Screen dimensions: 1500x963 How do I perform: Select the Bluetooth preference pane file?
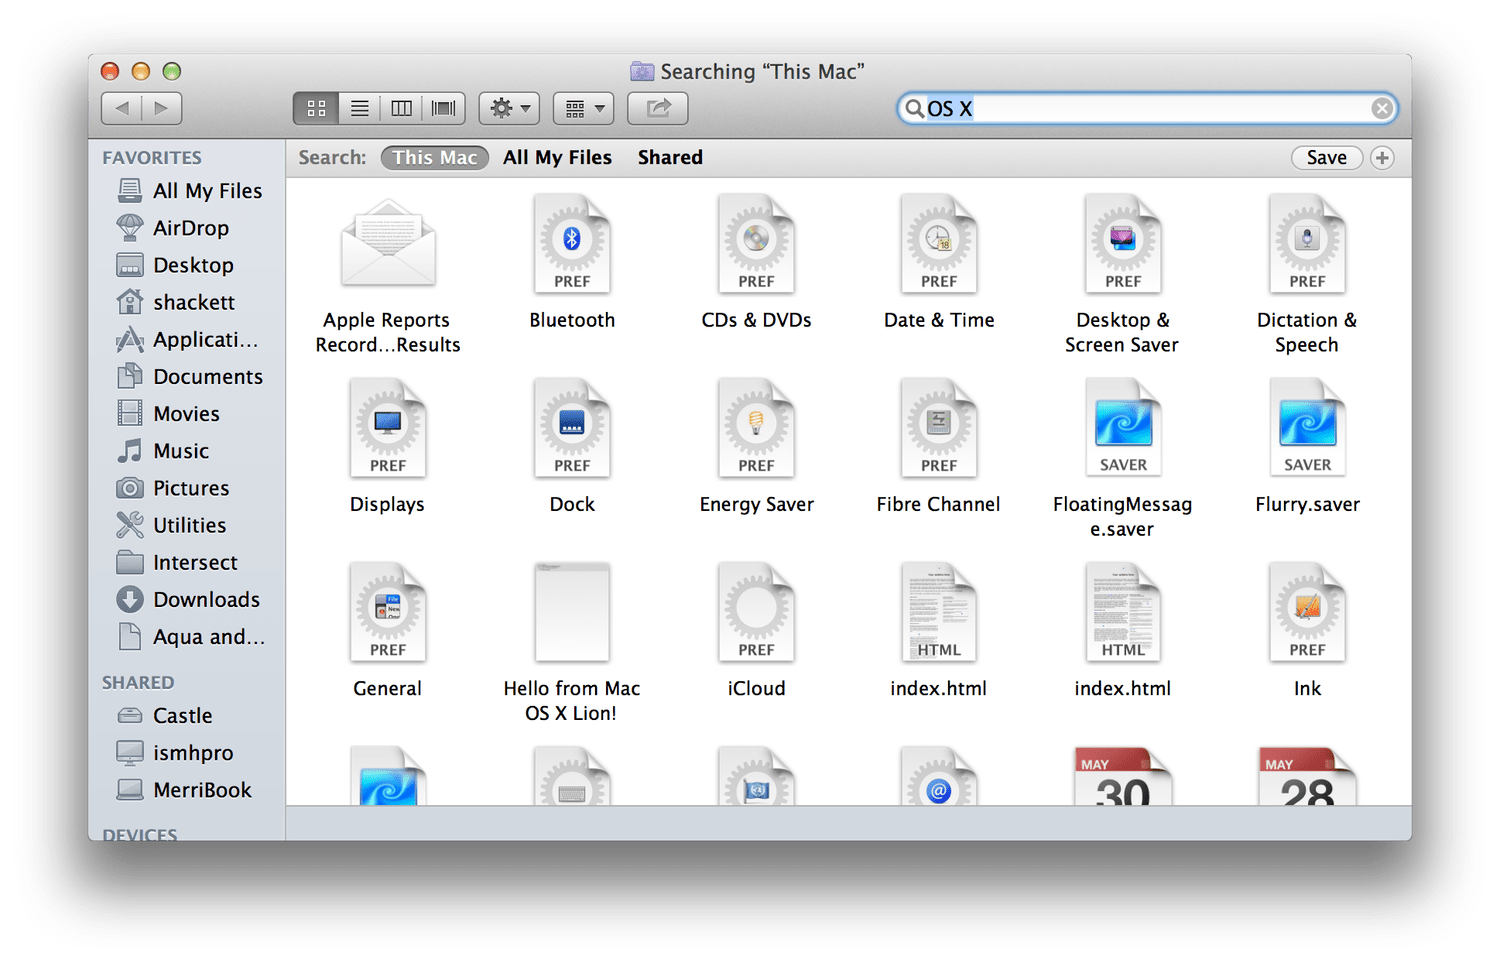point(572,263)
